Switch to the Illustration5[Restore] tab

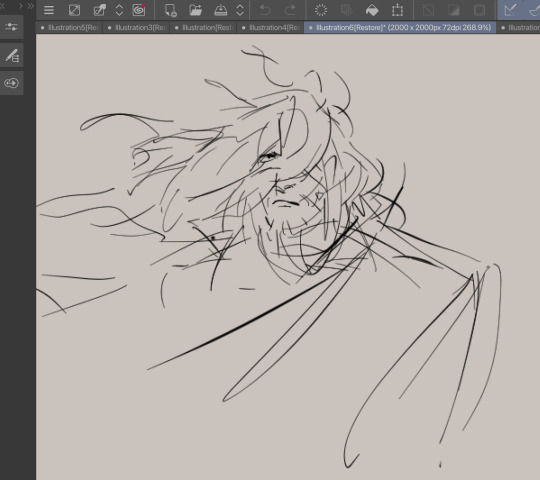(69, 28)
